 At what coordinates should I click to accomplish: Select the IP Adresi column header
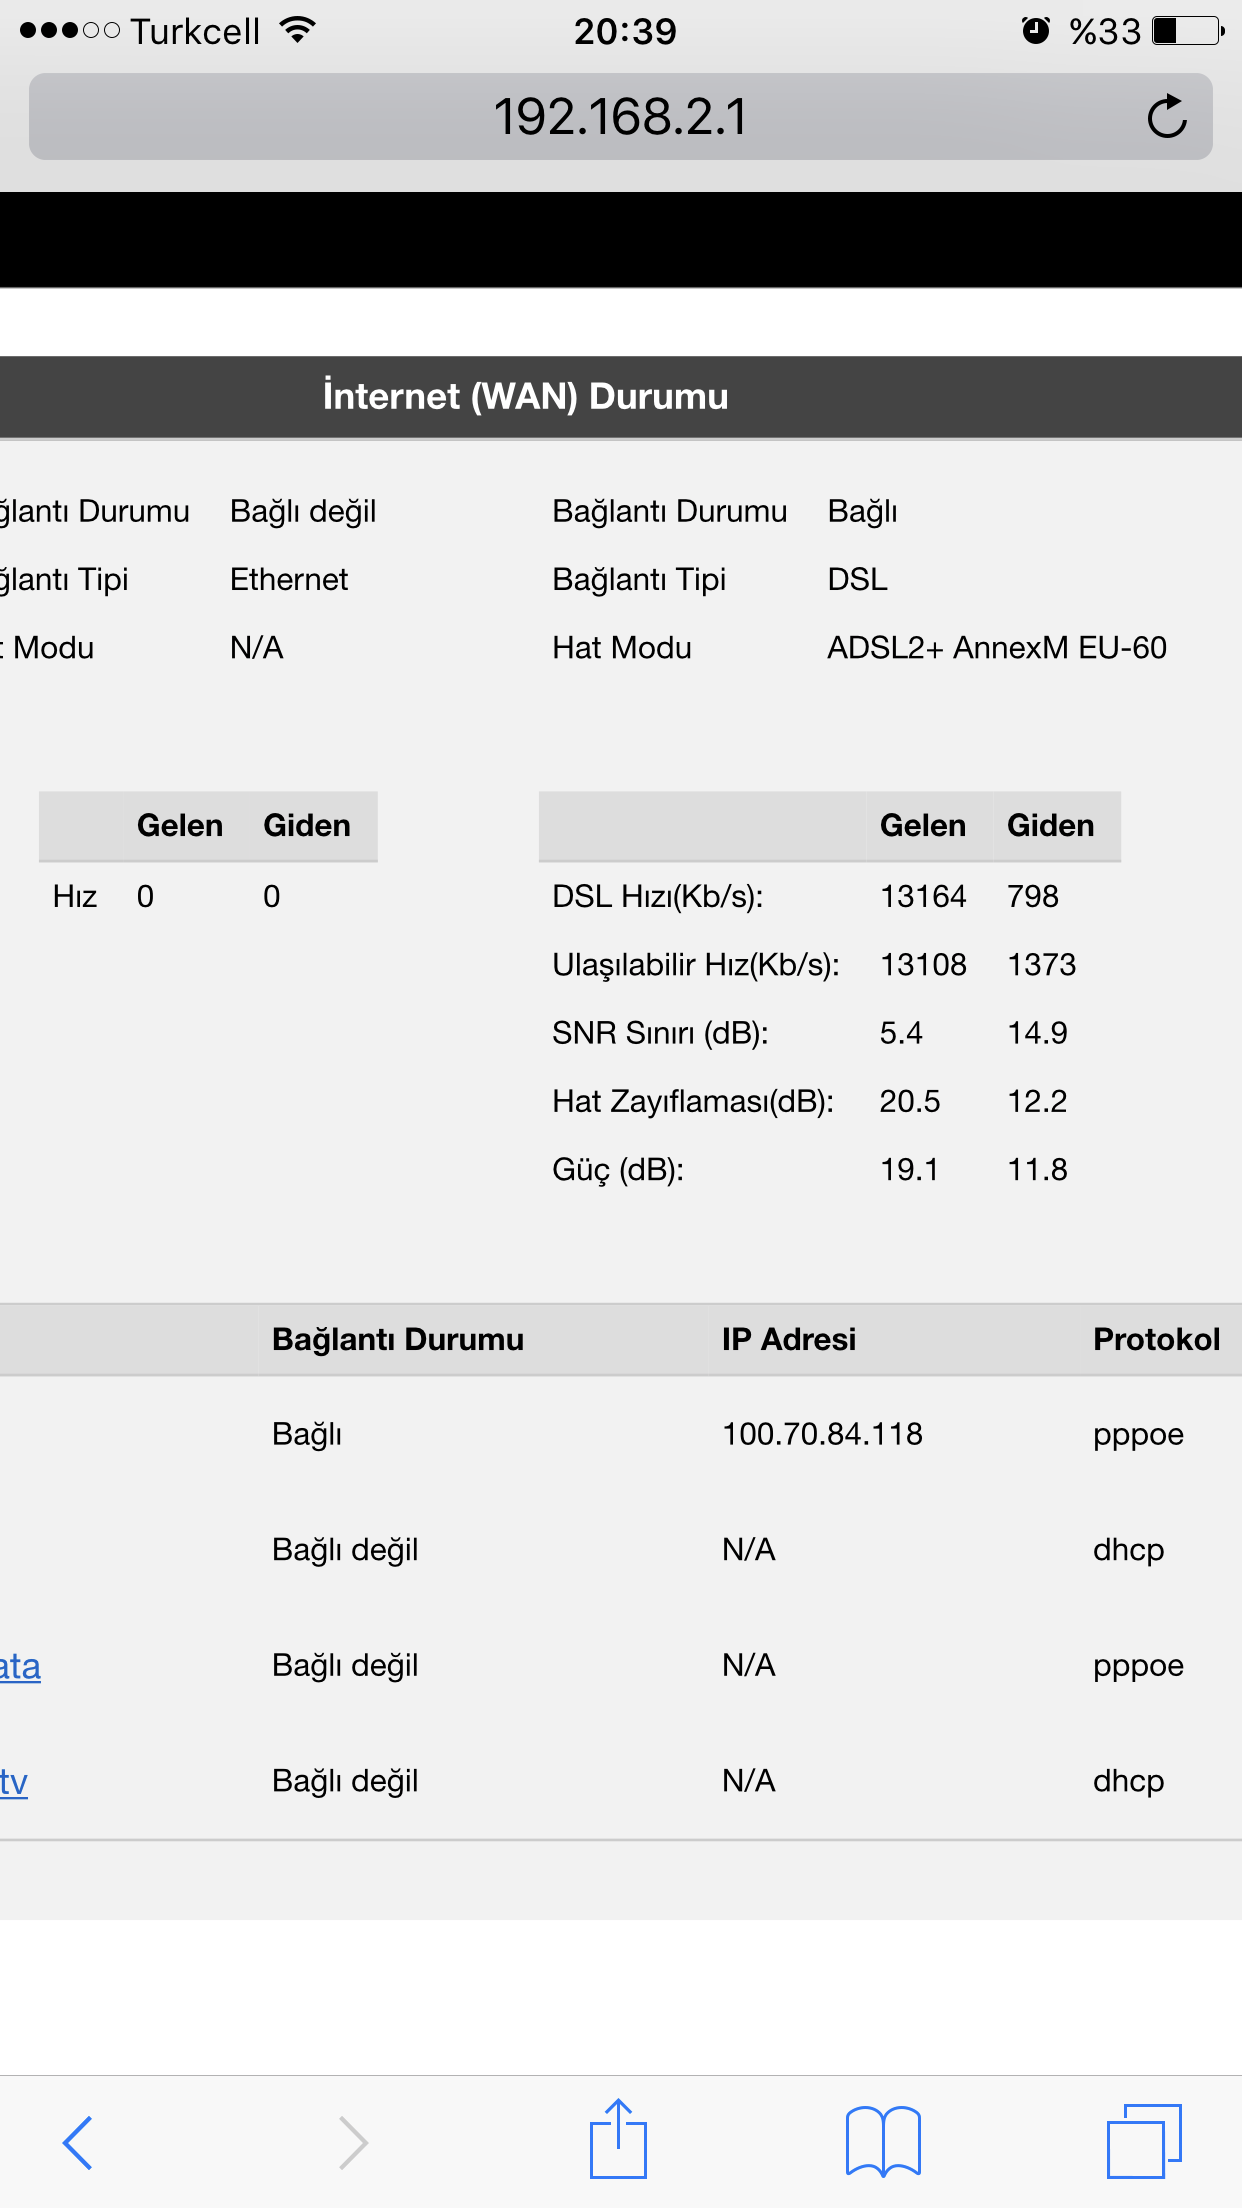click(x=789, y=1339)
